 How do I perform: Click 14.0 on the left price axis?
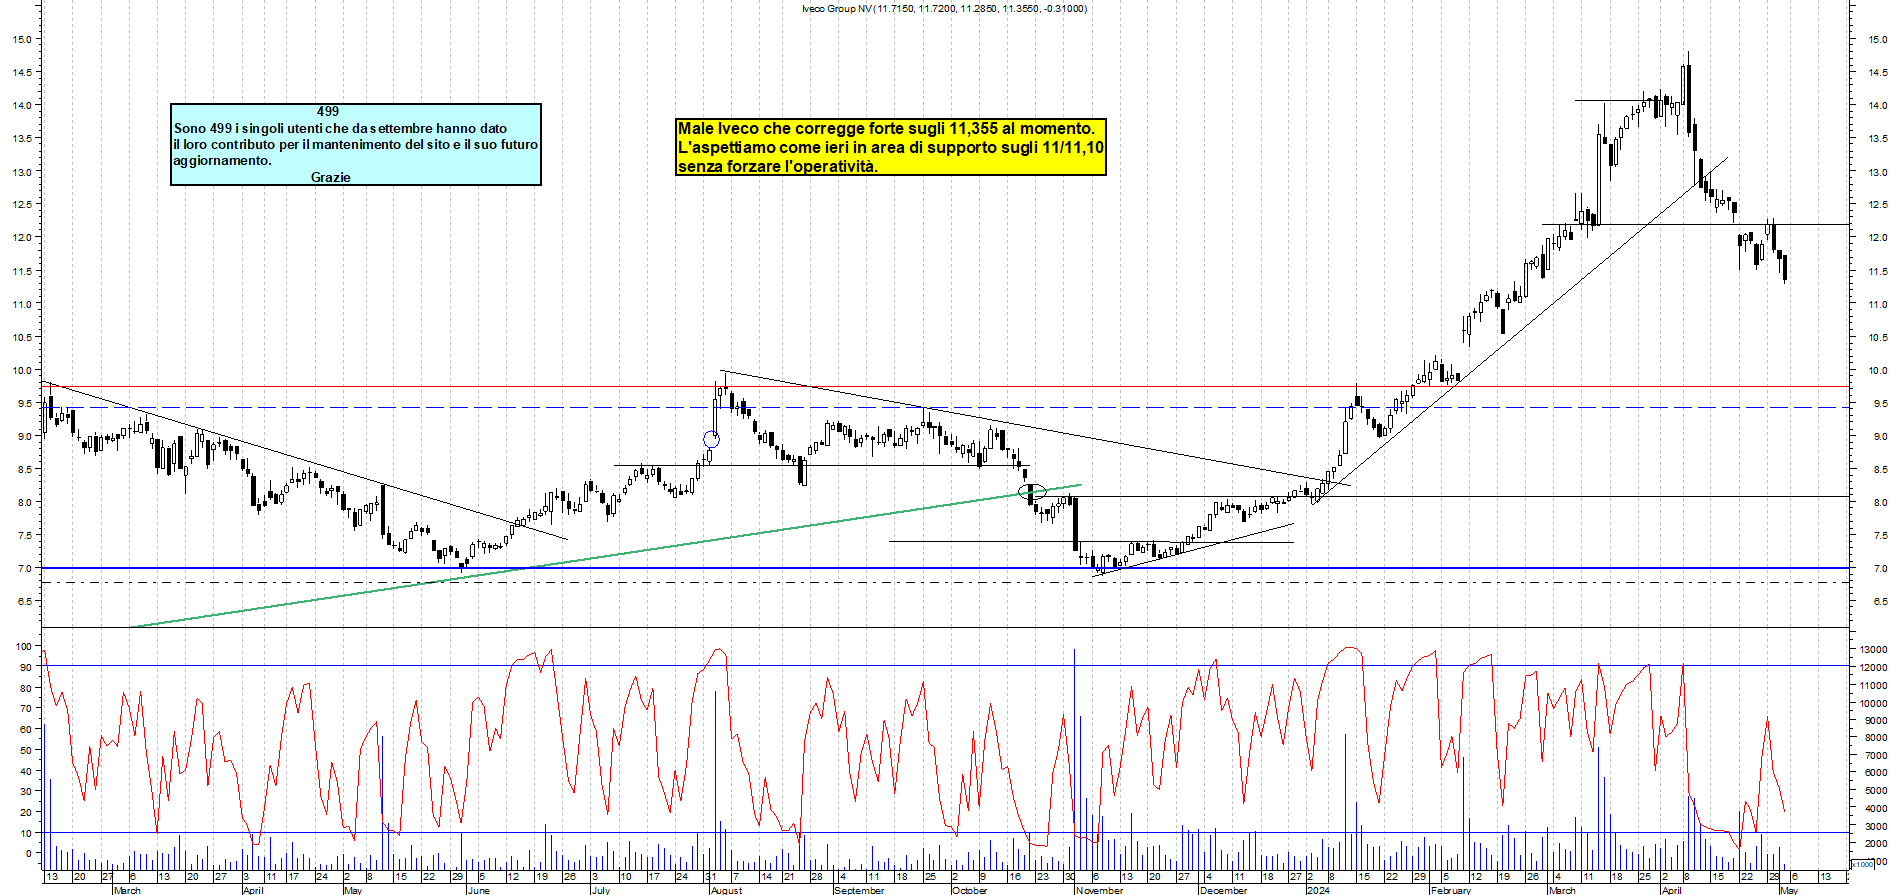pos(22,106)
